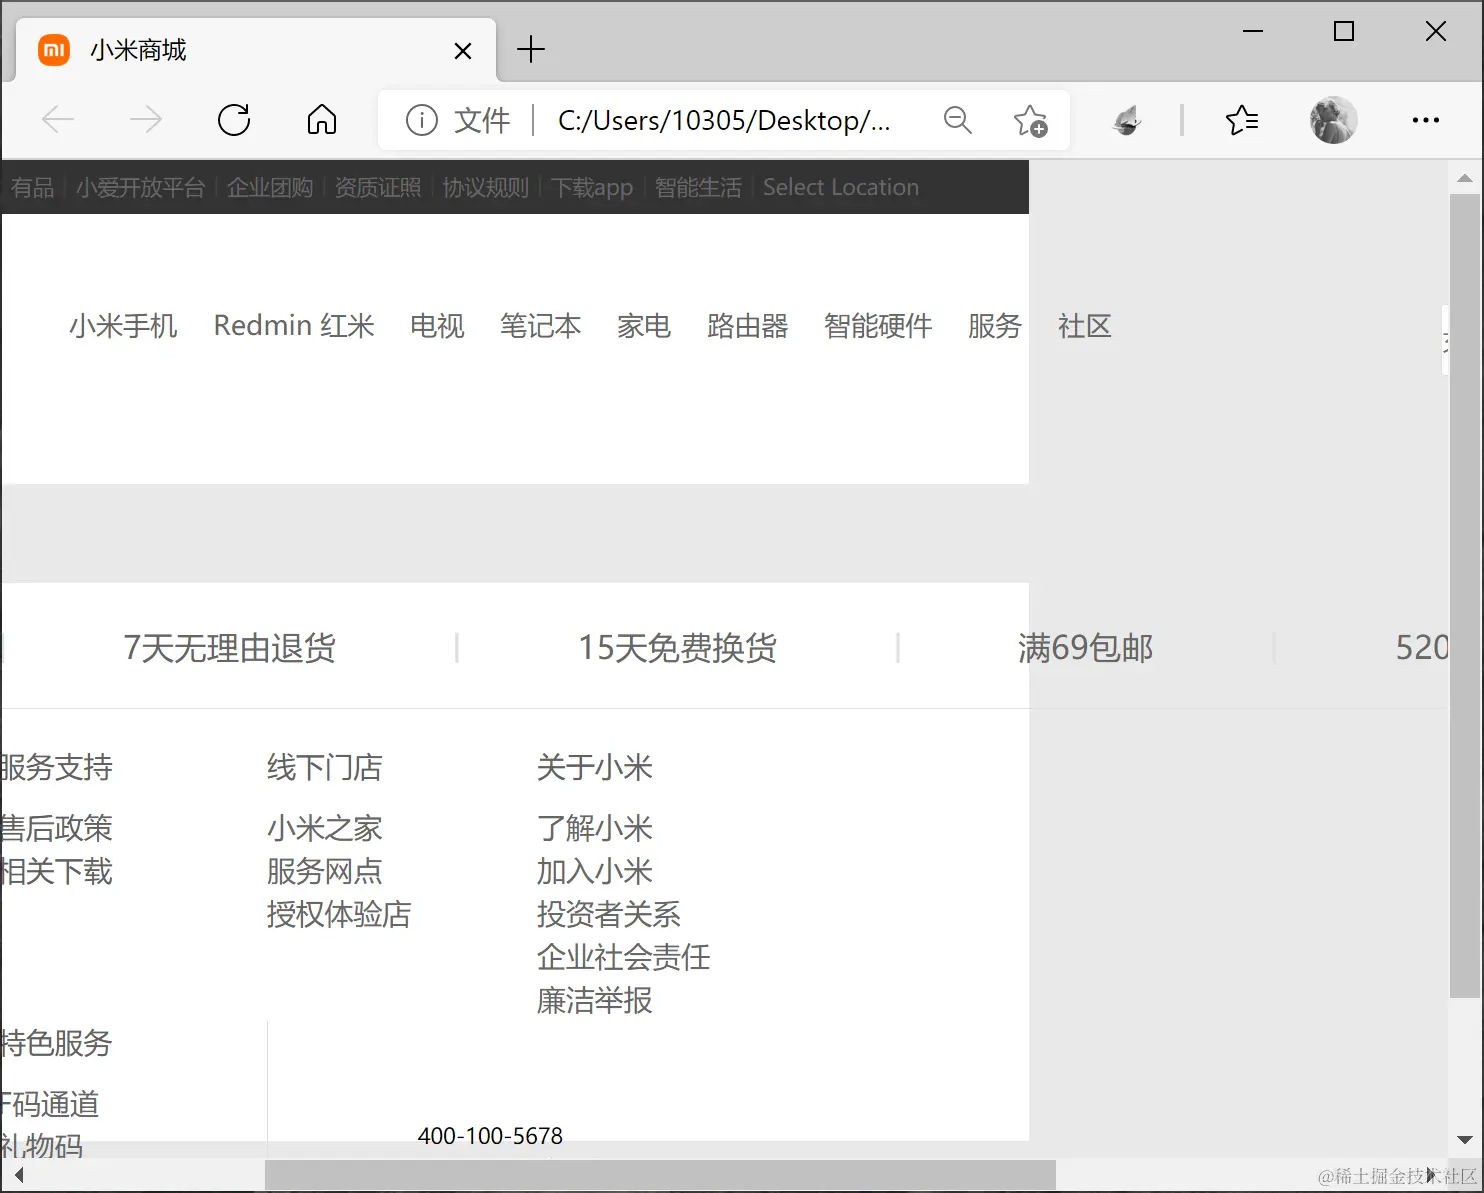
Task: Click the page reload icon
Action: point(234,120)
